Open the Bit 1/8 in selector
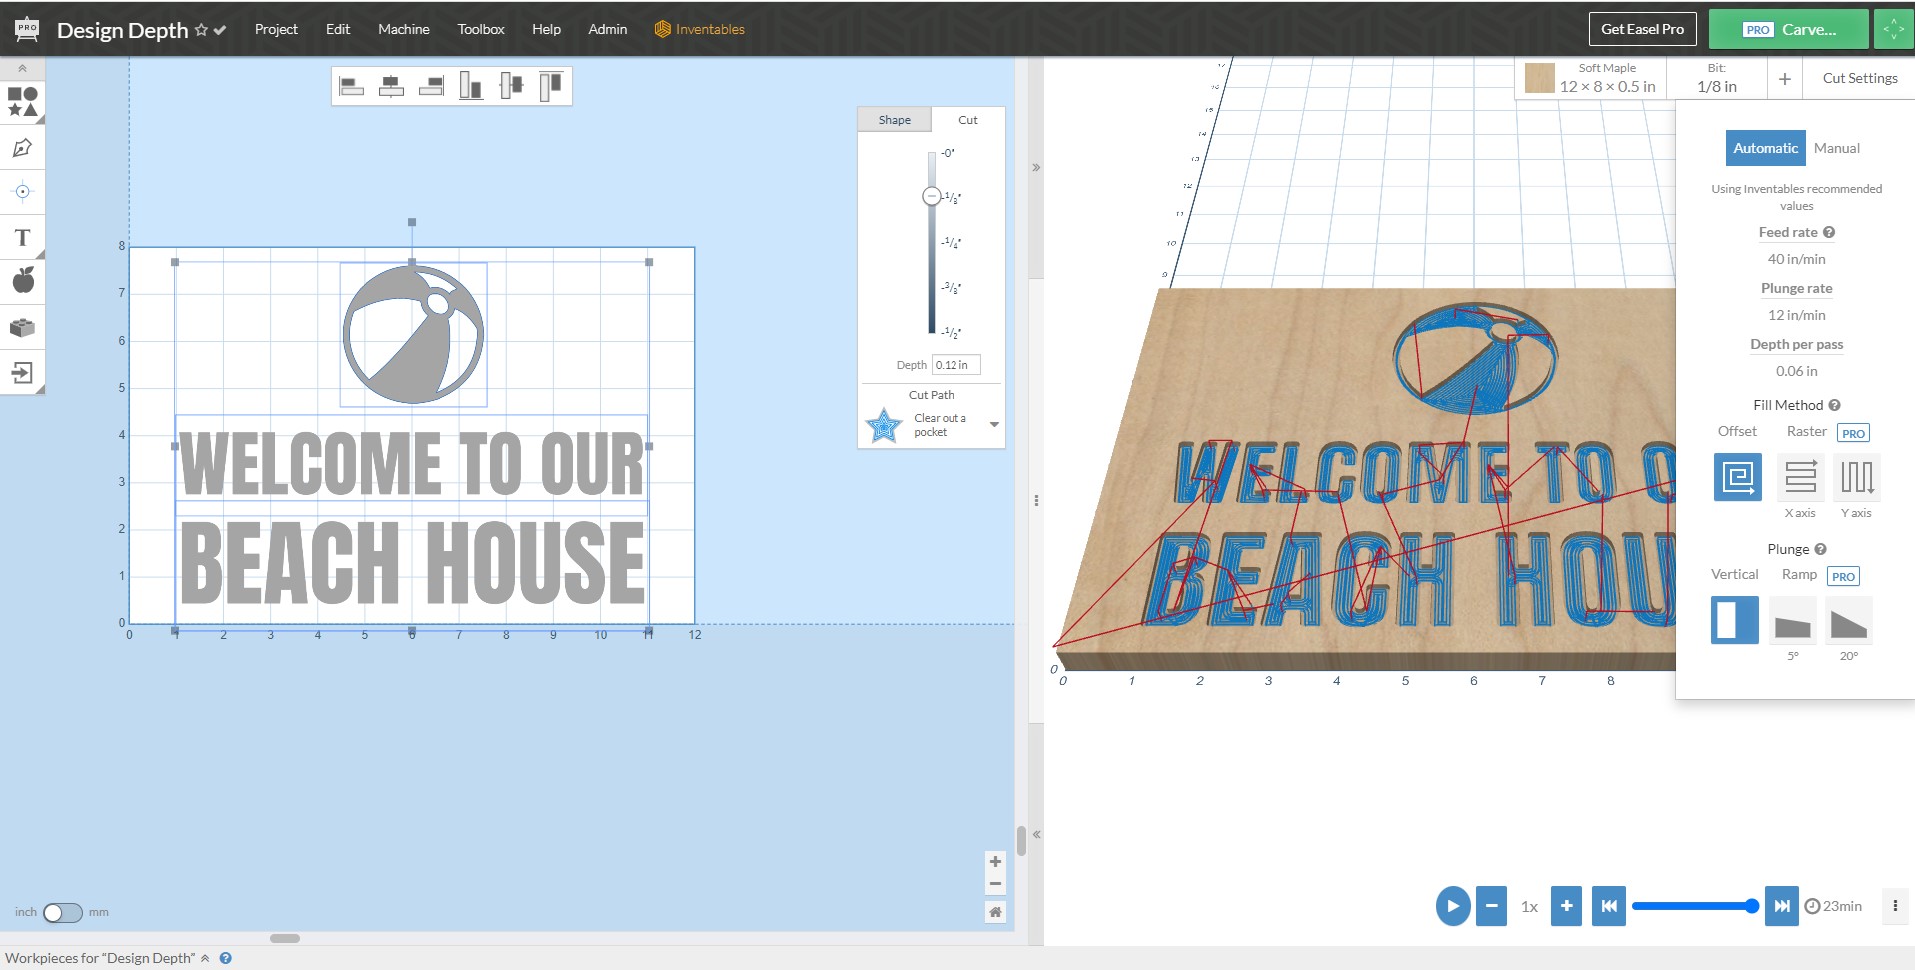The height and width of the screenshot is (970, 1915). pos(1716,79)
